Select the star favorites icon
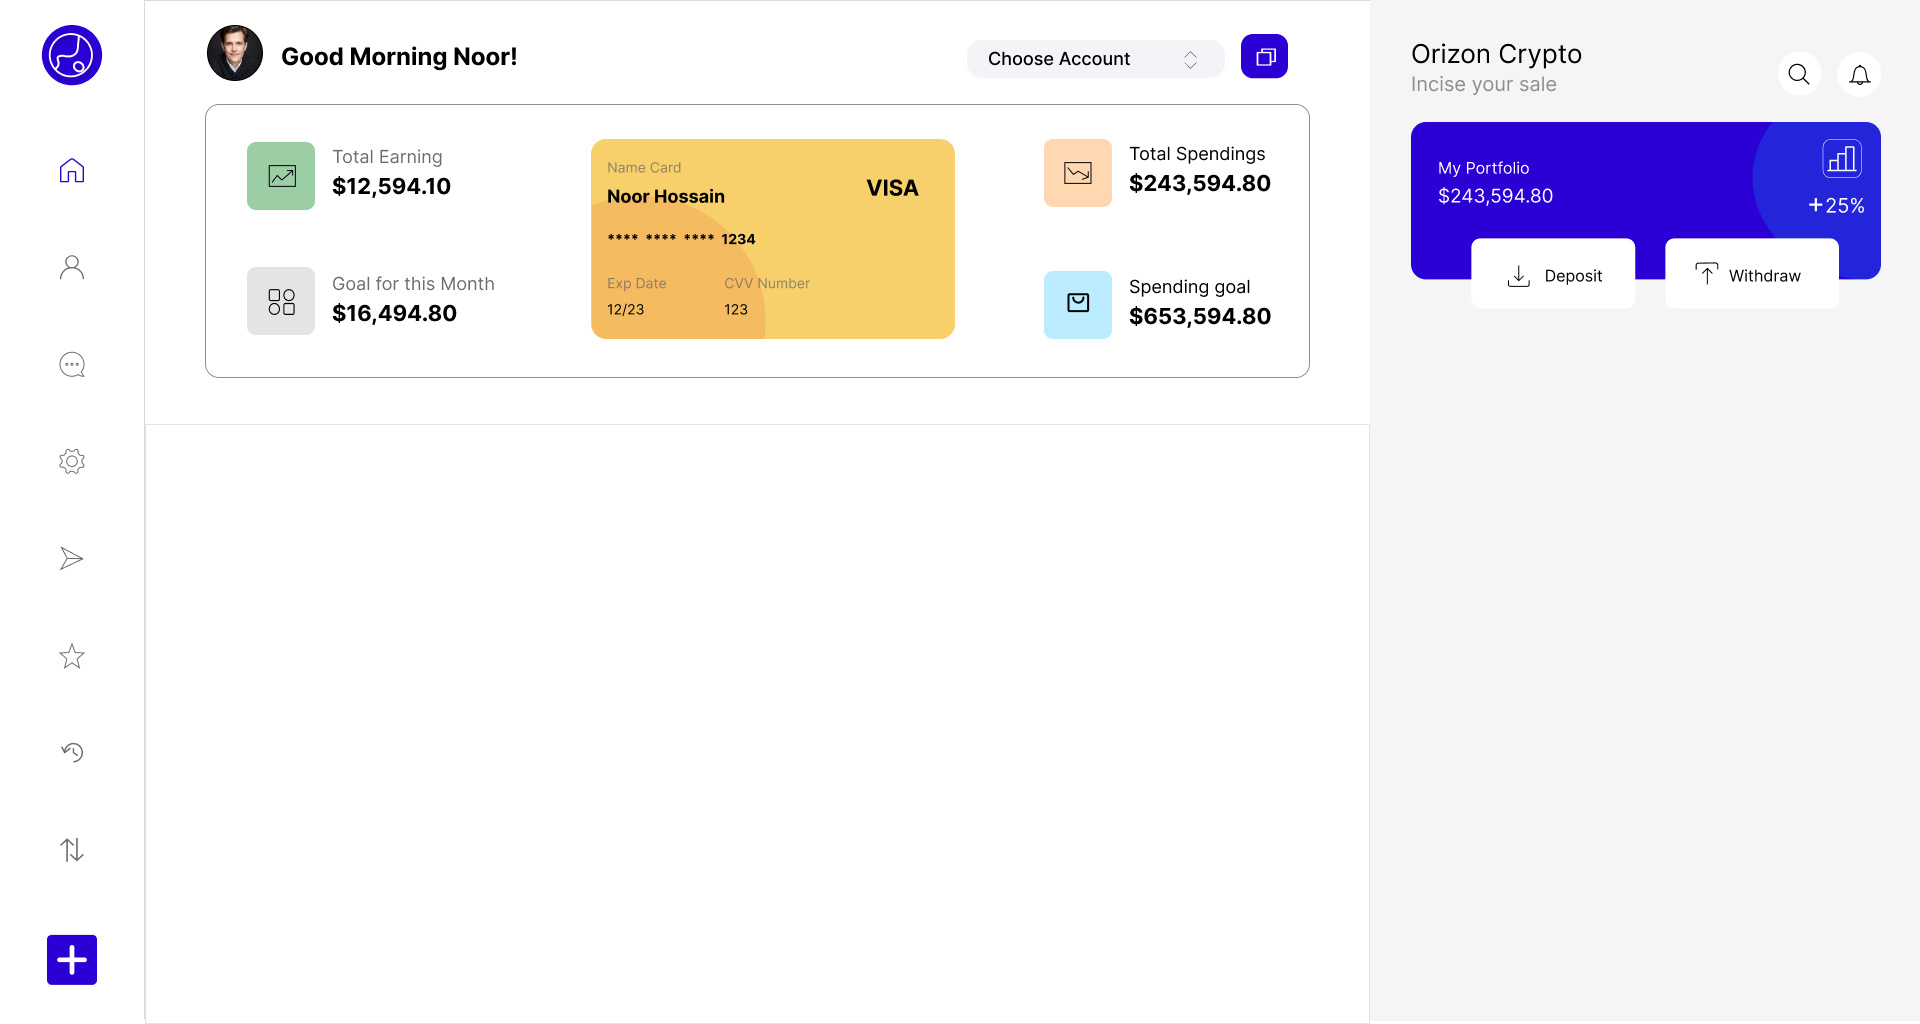Viewport: 1920px width, 1024px height. [x=71, y=656]
